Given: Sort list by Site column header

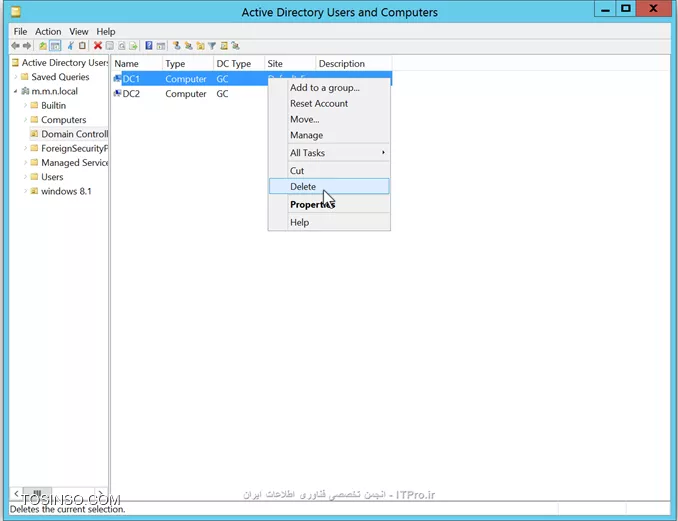Looking at the screenshot, I should (x=290, y=64).
